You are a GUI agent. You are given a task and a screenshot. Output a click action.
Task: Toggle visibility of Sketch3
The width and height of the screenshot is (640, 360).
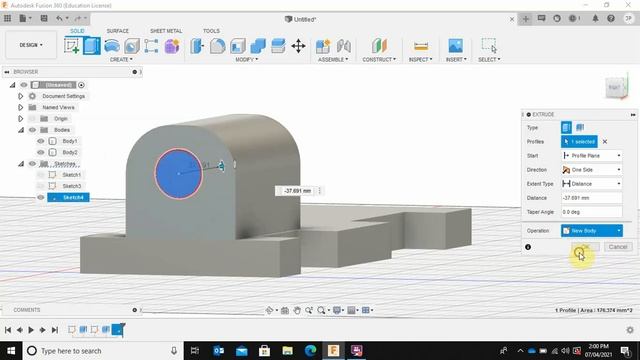tap(40, 186)
